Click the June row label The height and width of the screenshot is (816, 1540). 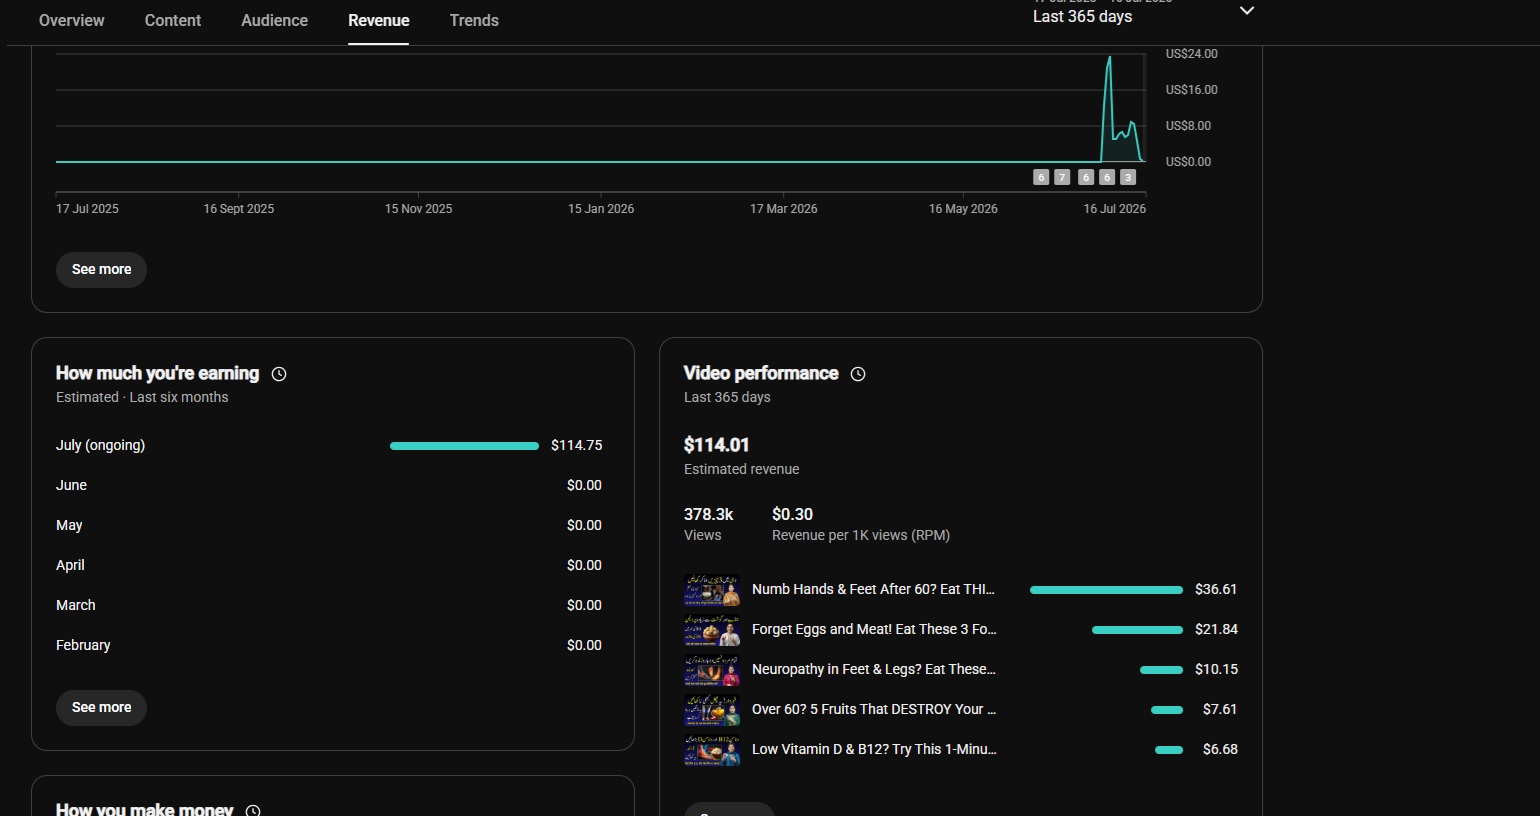(71, 486)
